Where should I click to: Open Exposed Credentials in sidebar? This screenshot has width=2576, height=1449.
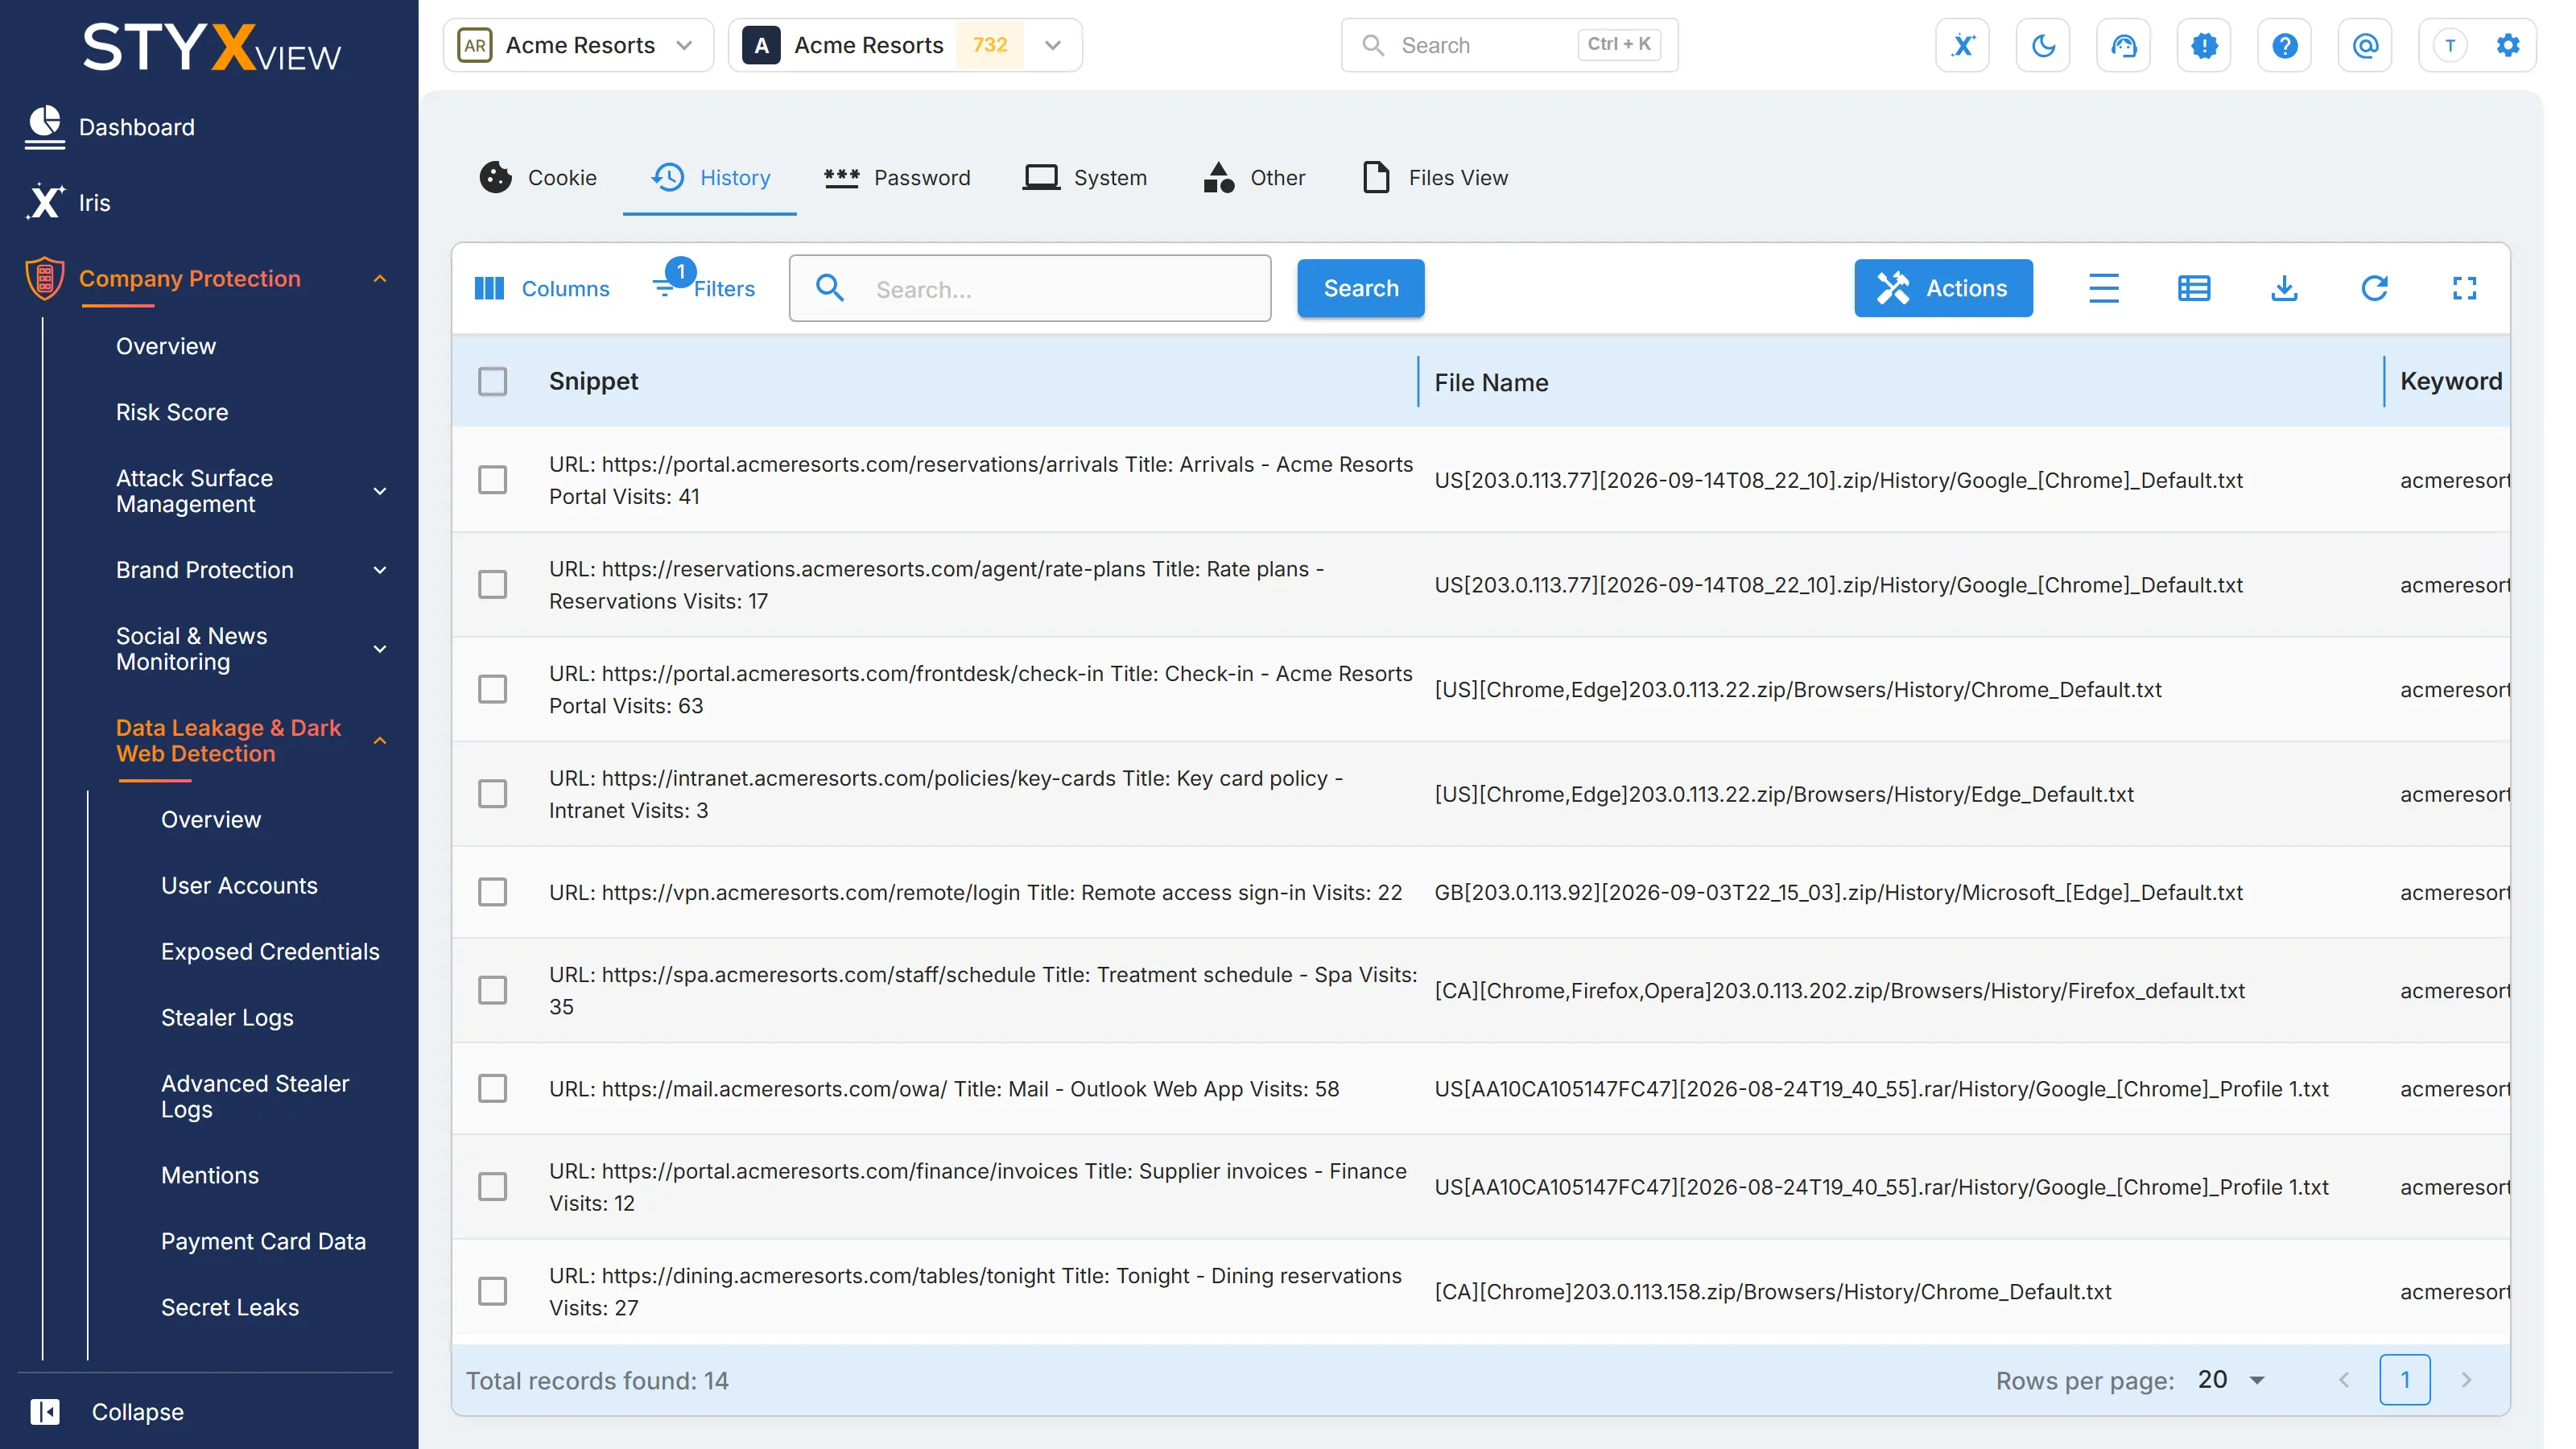[x=270, y=951]
